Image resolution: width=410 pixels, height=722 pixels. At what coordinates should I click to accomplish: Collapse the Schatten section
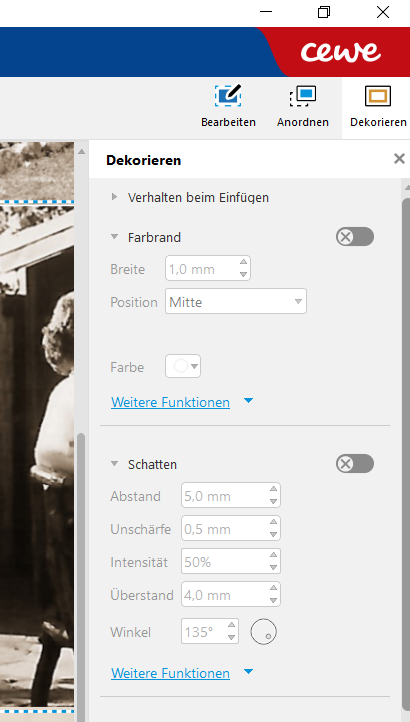click(x=114, y=464)
